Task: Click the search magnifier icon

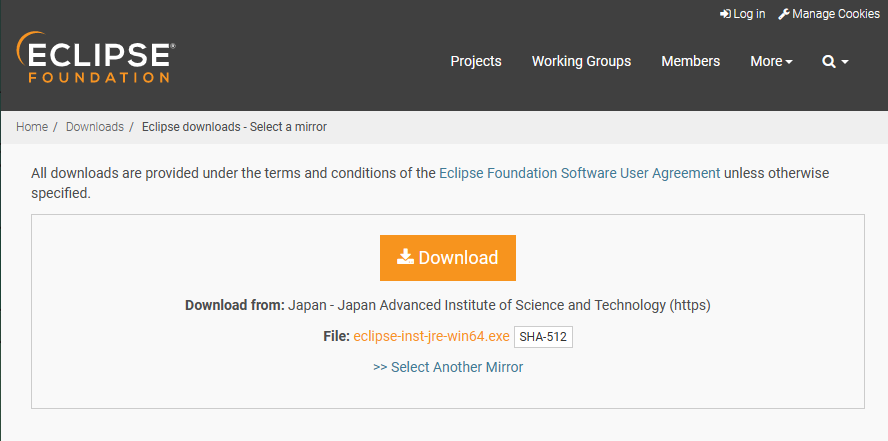Action: point(828,62)
